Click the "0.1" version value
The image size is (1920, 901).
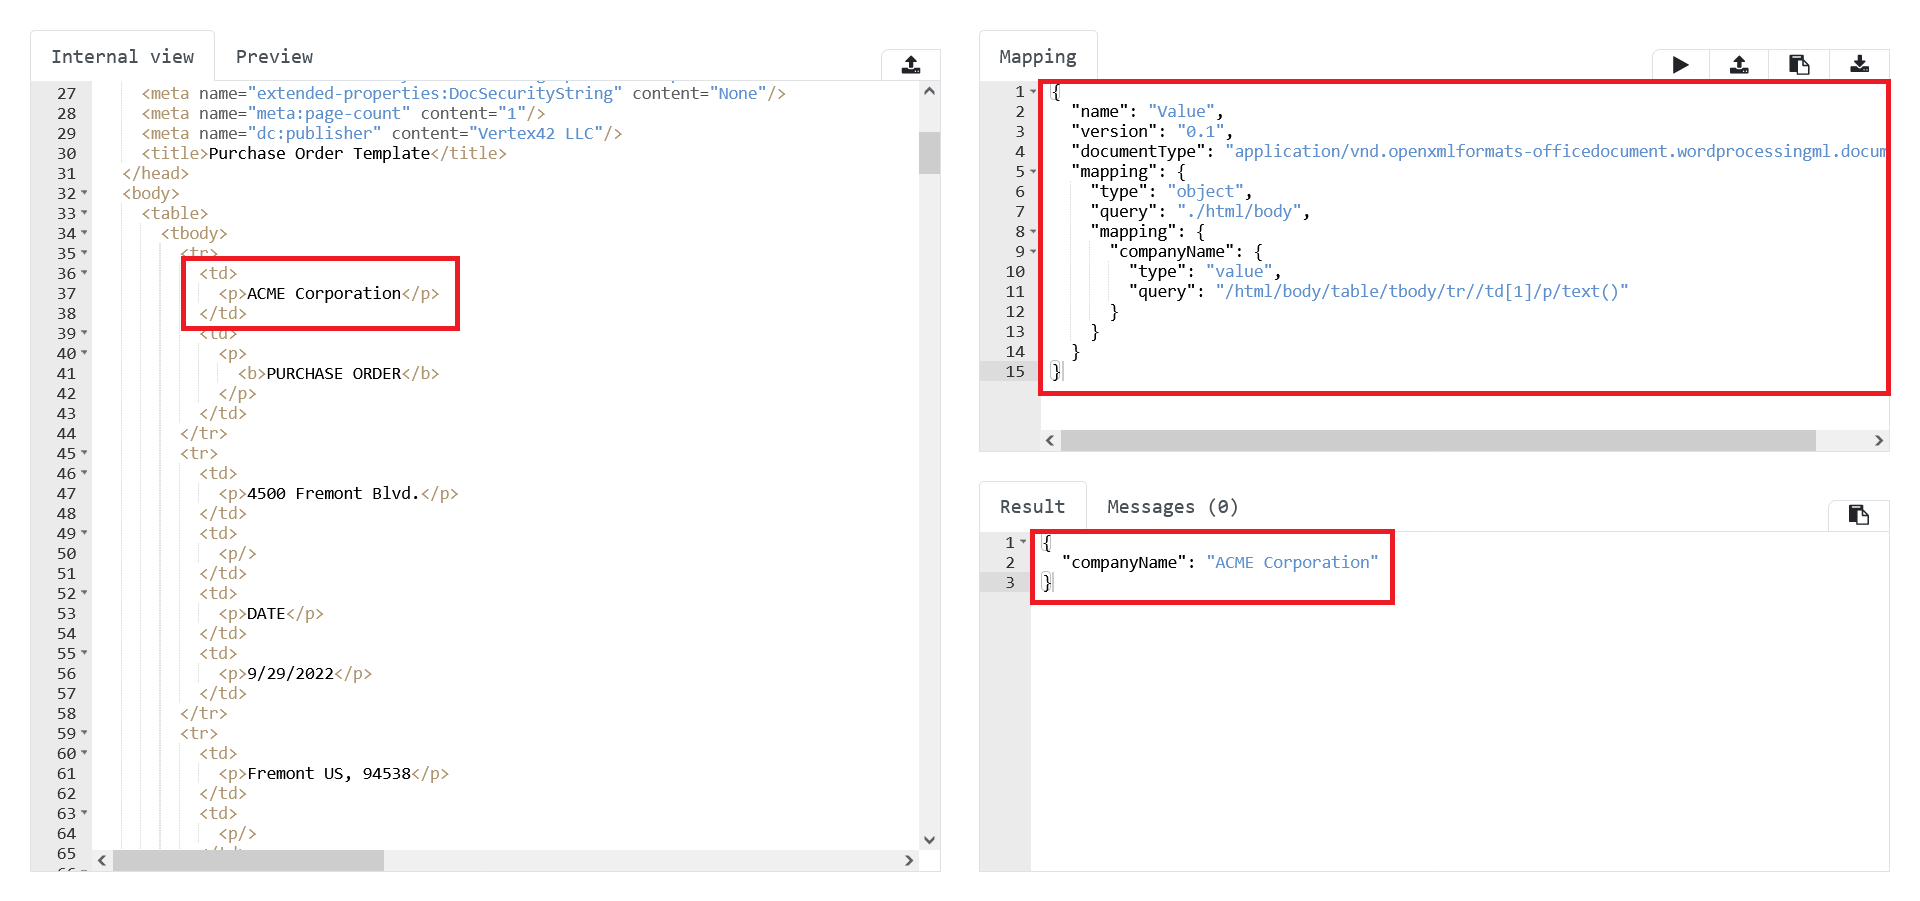point(1200,131)
